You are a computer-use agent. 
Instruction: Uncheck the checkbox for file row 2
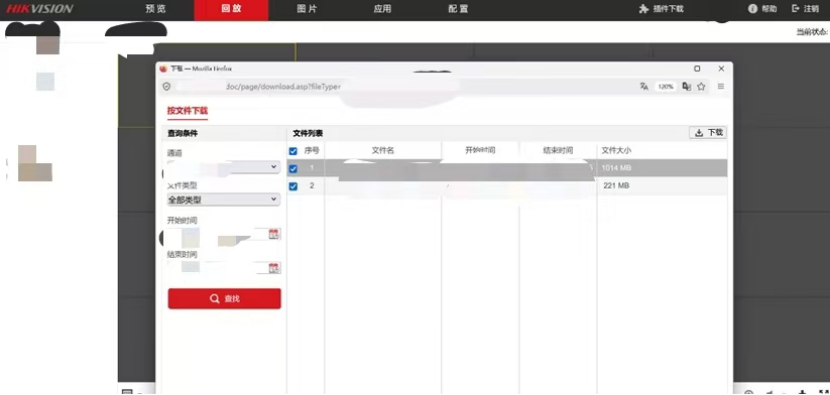coord(293,186)
